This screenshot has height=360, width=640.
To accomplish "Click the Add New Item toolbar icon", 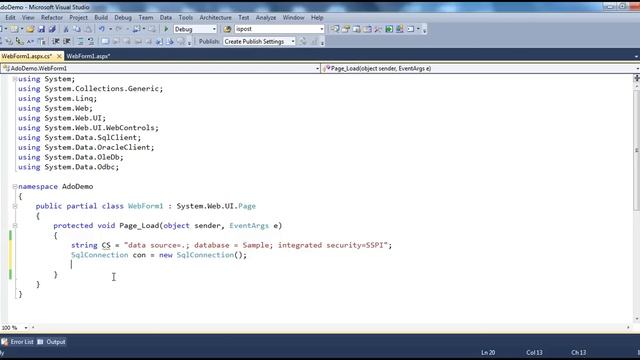I will tap(15, 29).
